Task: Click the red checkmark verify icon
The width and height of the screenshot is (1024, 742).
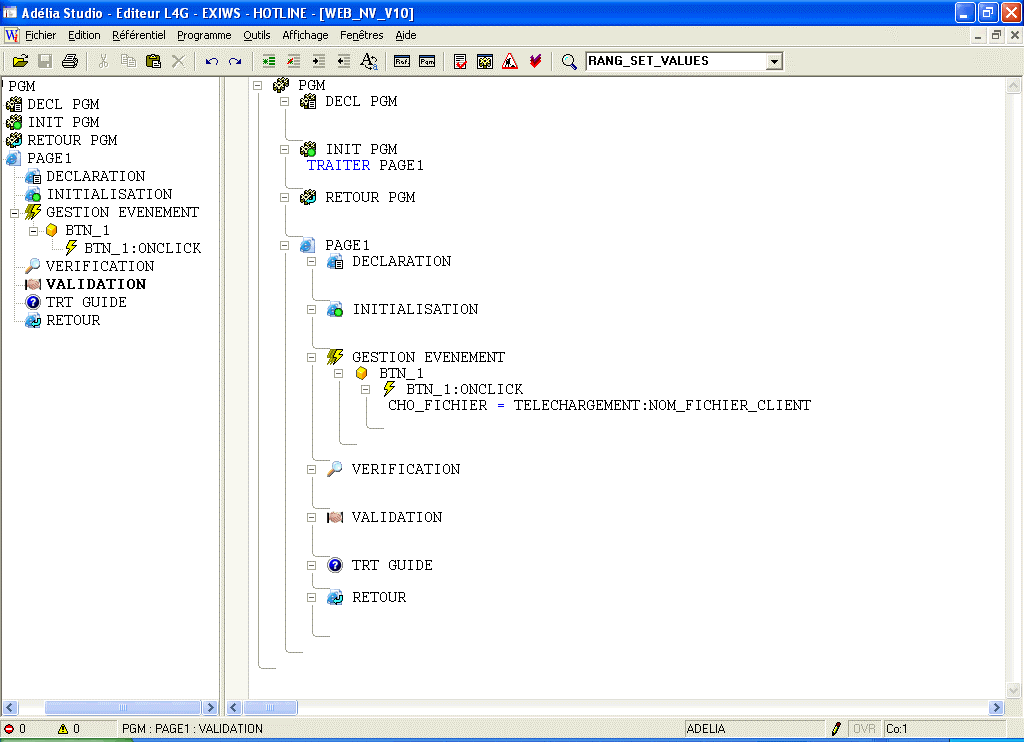Action: coord(535,61)
